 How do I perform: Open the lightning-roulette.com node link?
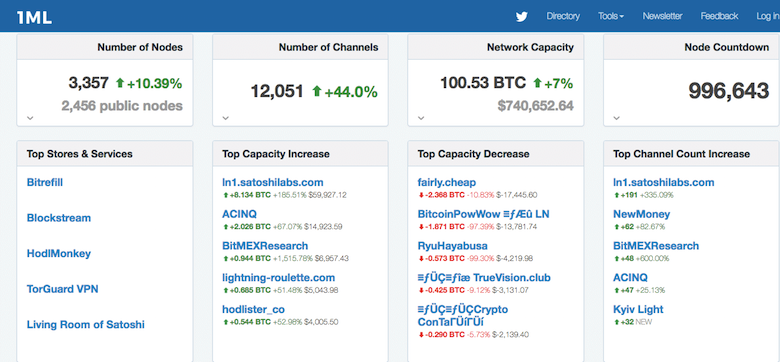279,278
